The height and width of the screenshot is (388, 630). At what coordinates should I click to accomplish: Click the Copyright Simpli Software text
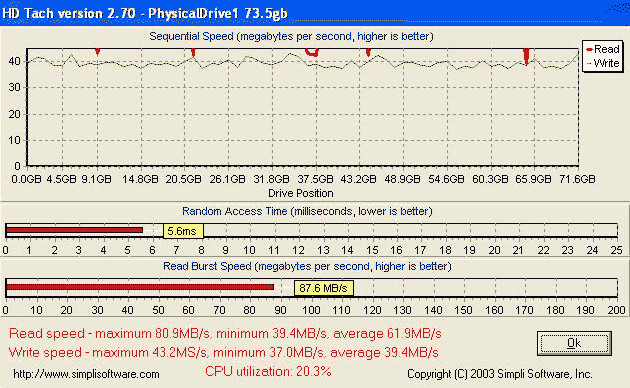pos(499,374)
